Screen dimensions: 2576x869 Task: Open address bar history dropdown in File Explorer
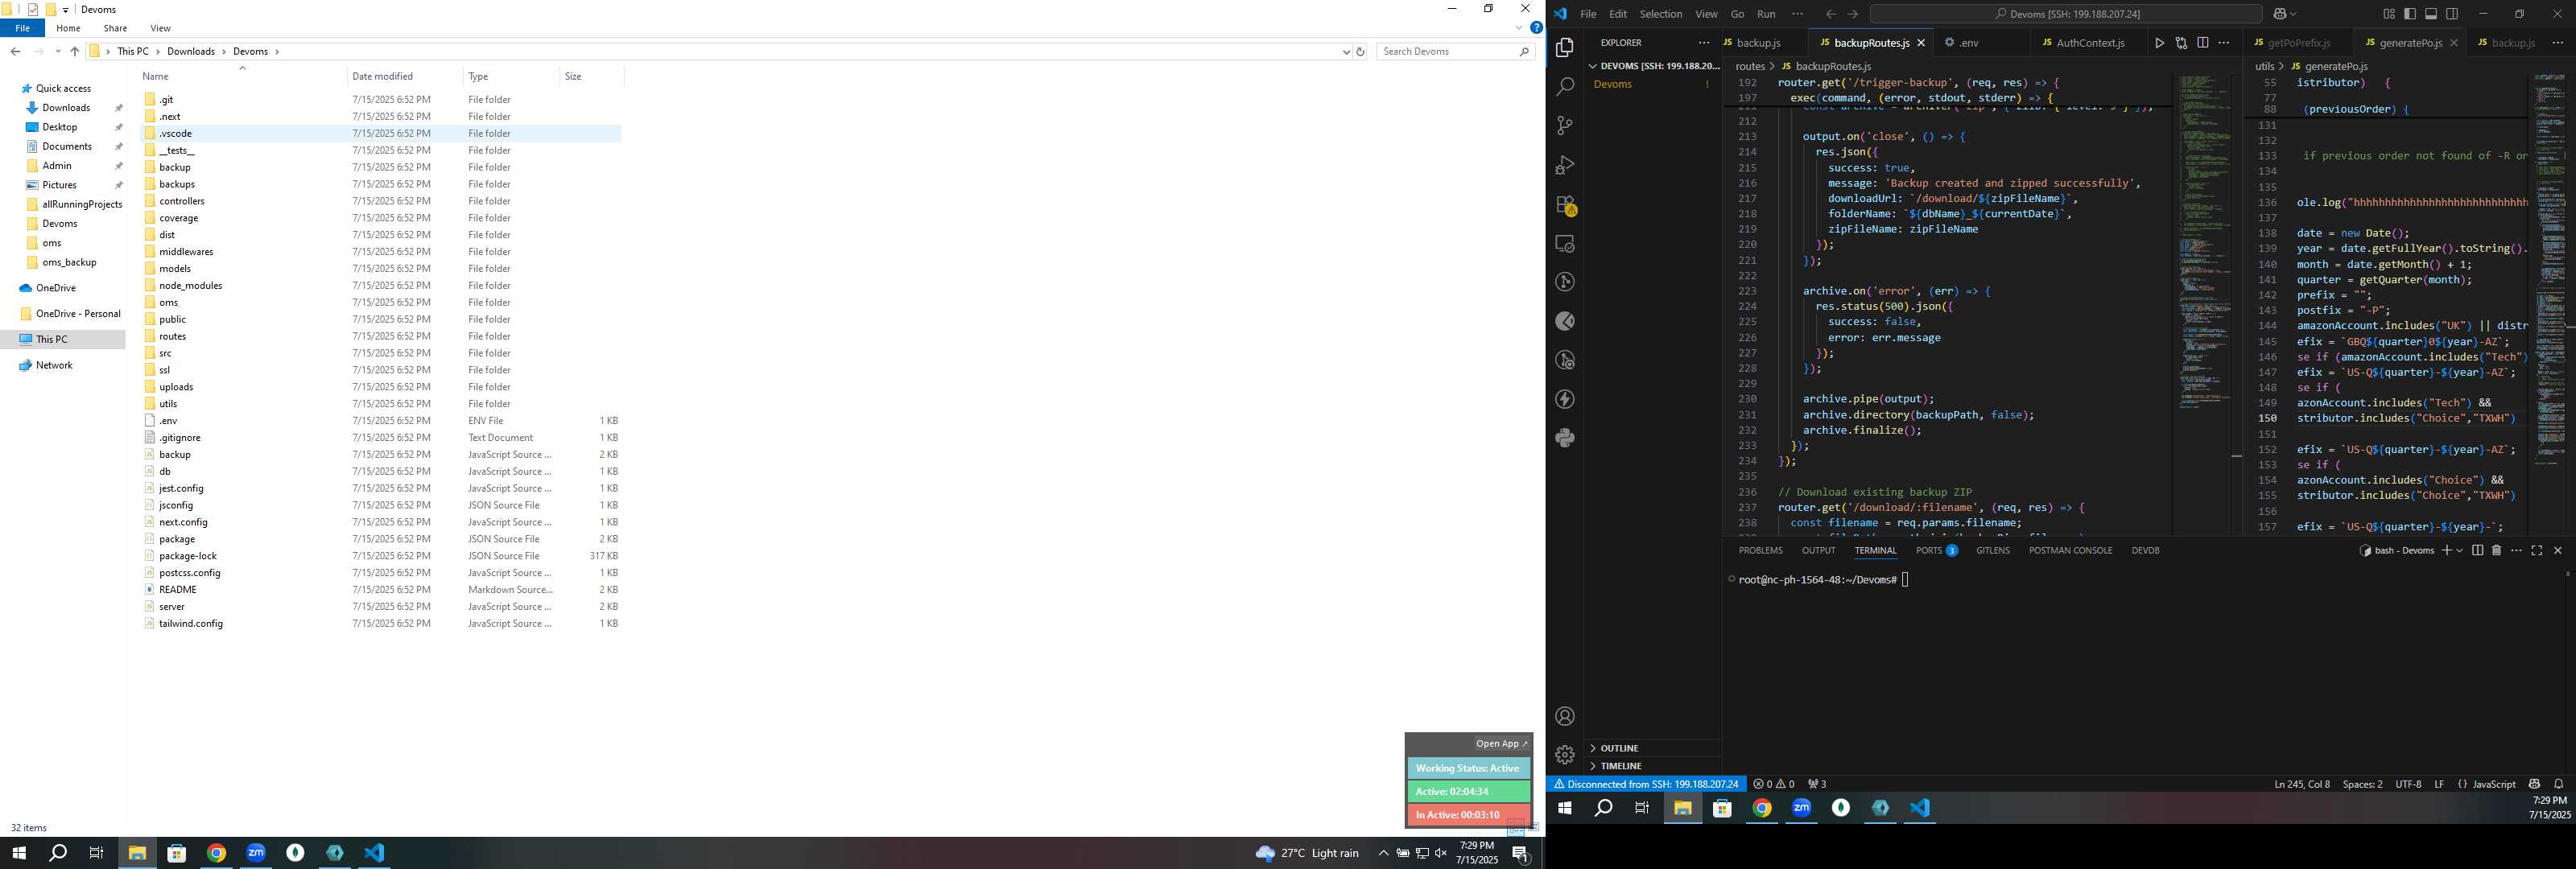coord(1346,52)
